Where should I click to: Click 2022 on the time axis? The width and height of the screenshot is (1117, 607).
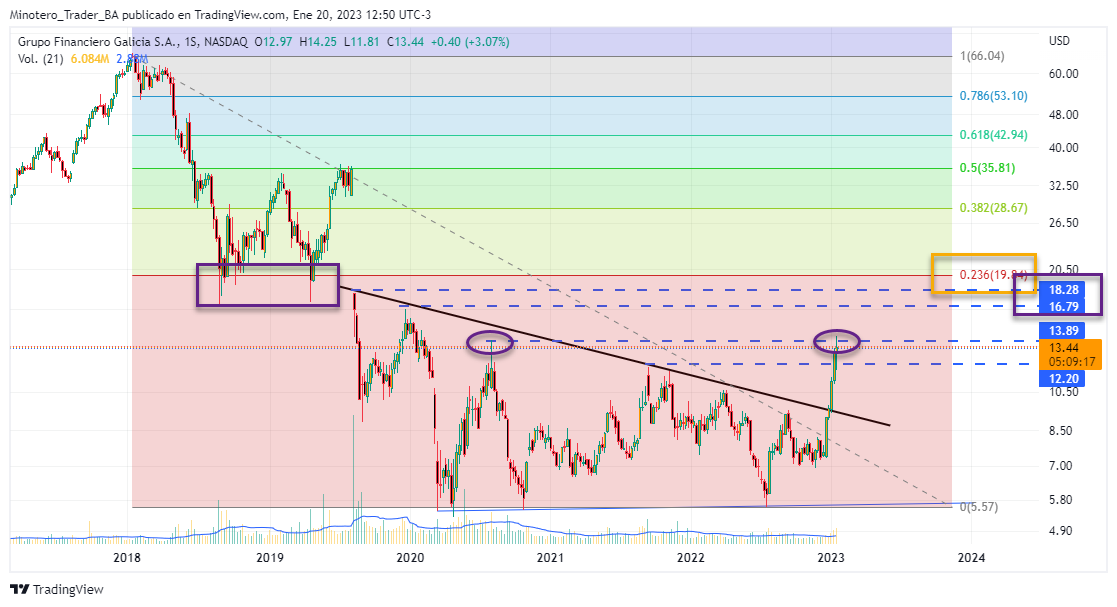[x=690, y=558]
